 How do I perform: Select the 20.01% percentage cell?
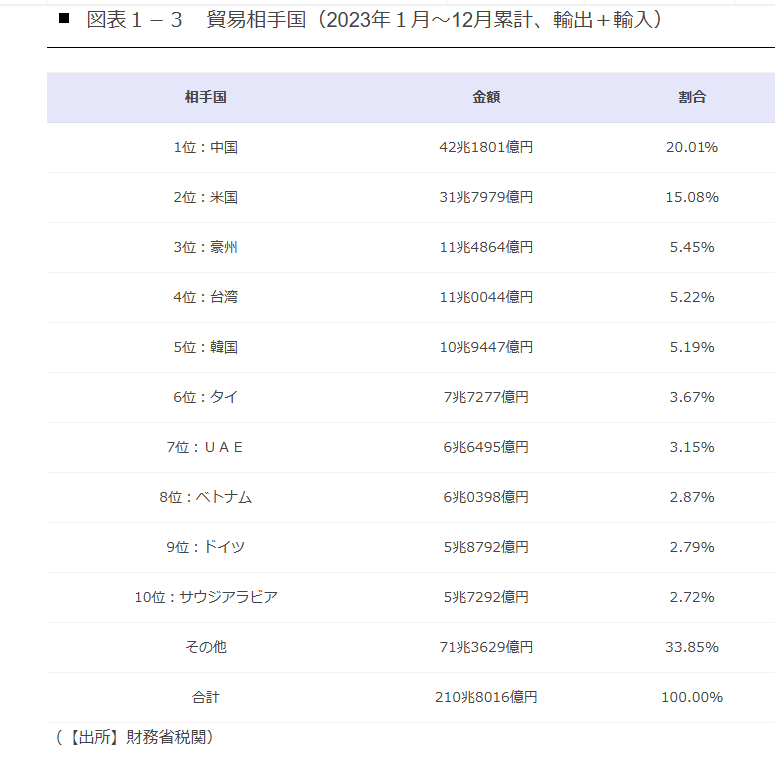pyautogui.click(x=692, y=147)
